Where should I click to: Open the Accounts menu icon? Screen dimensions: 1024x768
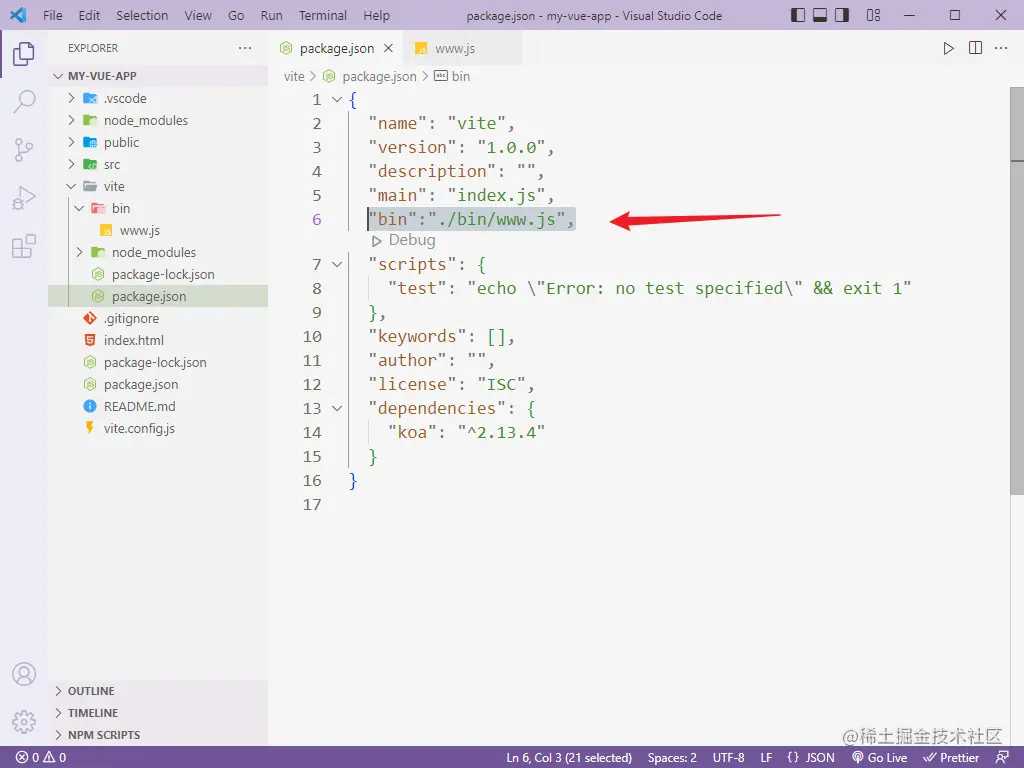(24, 674)
